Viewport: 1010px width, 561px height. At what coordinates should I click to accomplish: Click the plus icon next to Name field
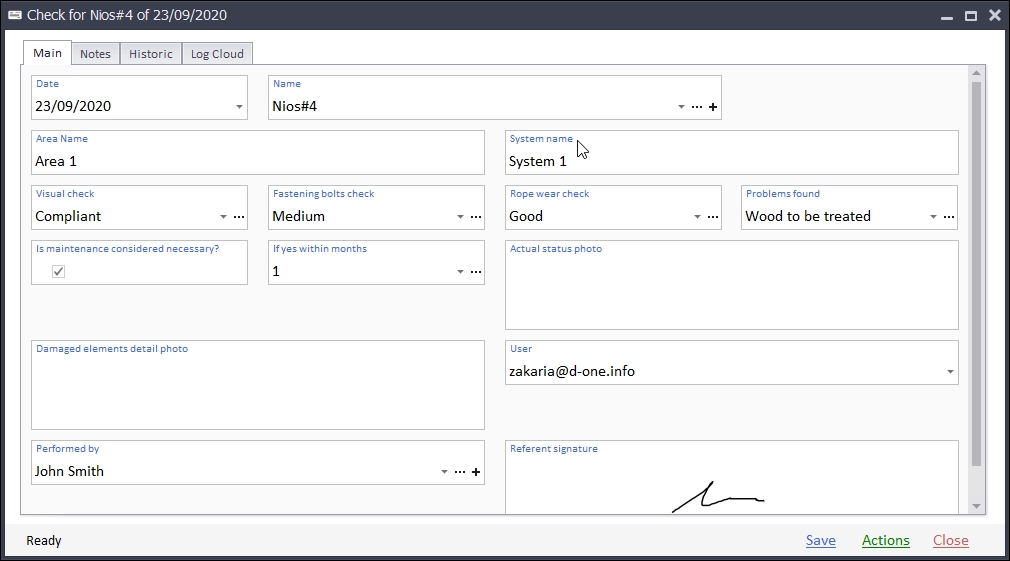point(713,107)
